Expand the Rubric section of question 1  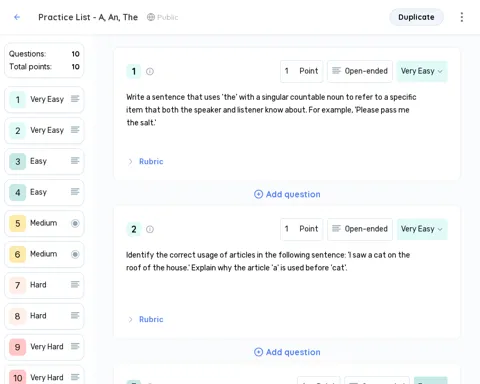(146, 162)
